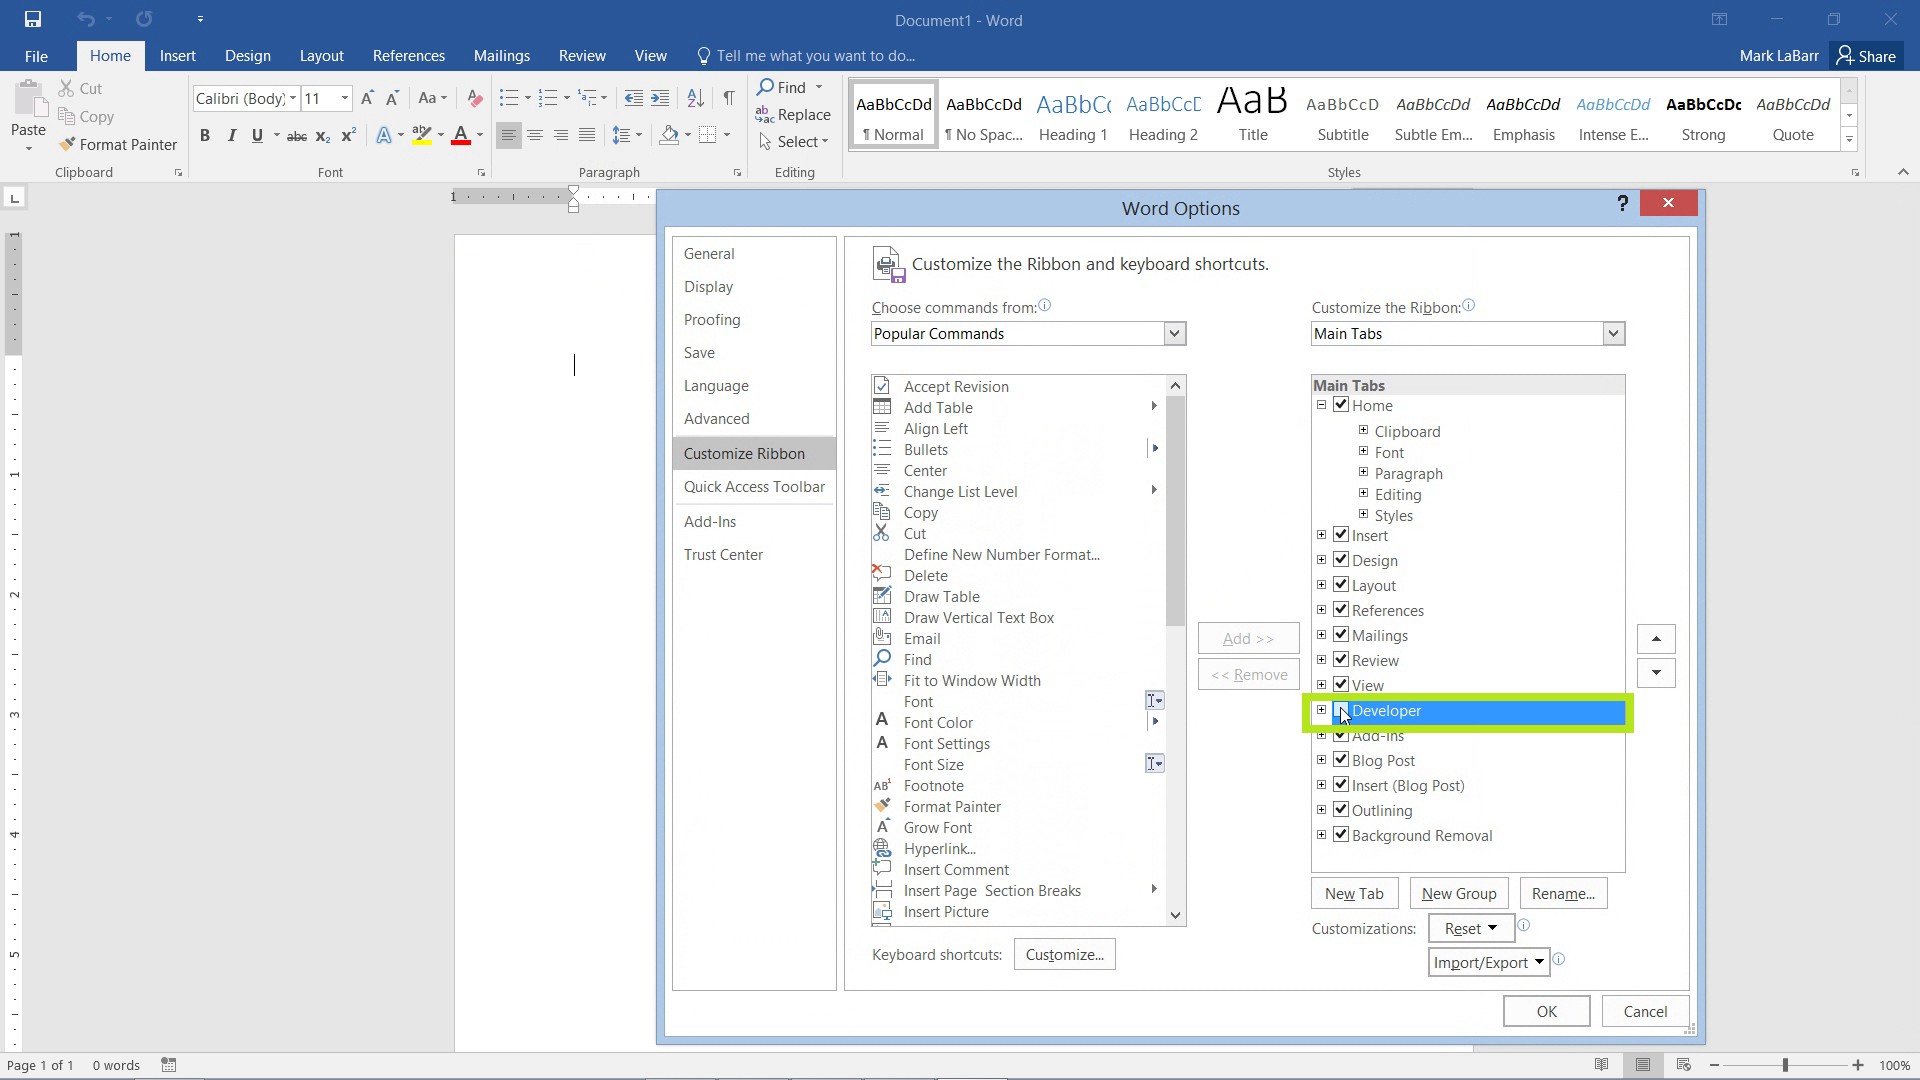Expand the Paragraph group node

[x=1363, y=472]
